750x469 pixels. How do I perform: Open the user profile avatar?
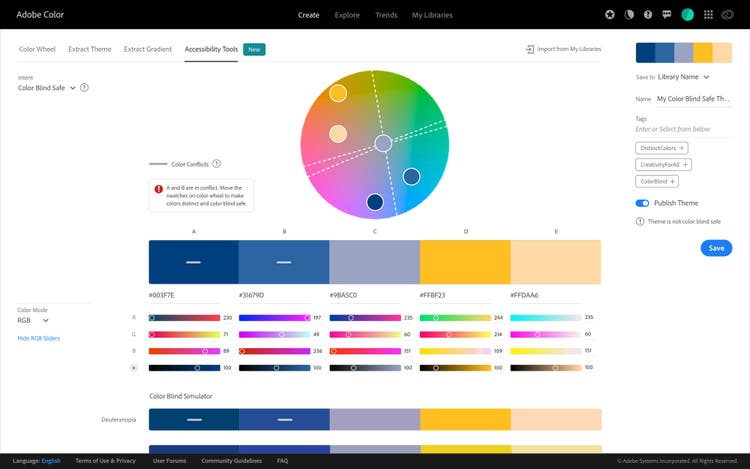click(687, 14)
